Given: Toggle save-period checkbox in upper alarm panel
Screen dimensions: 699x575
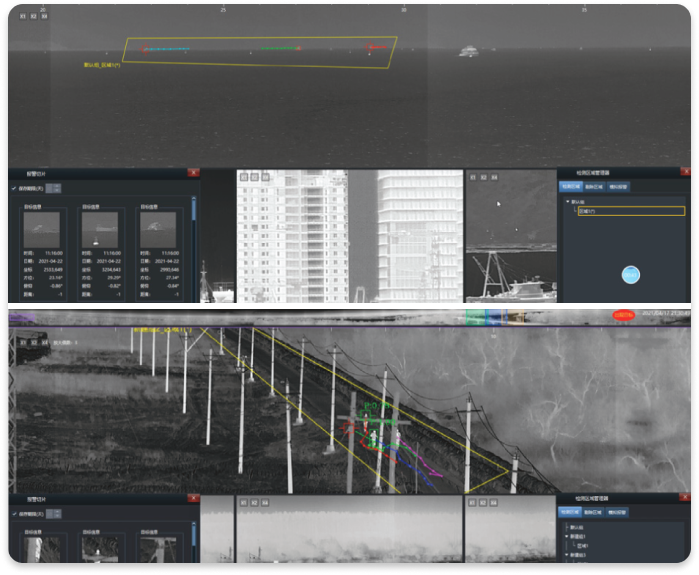Looking at the screenshot, I should click(14, 187).
